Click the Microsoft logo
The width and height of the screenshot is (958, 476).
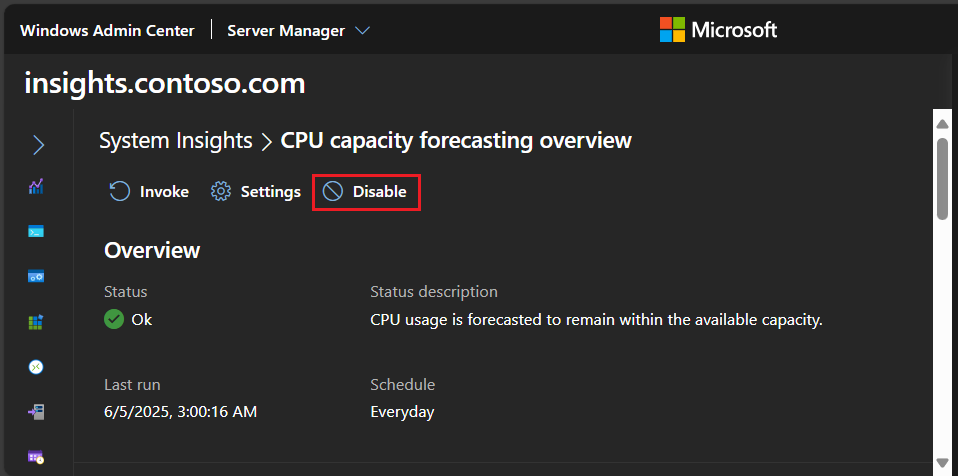tap(718, 29)
